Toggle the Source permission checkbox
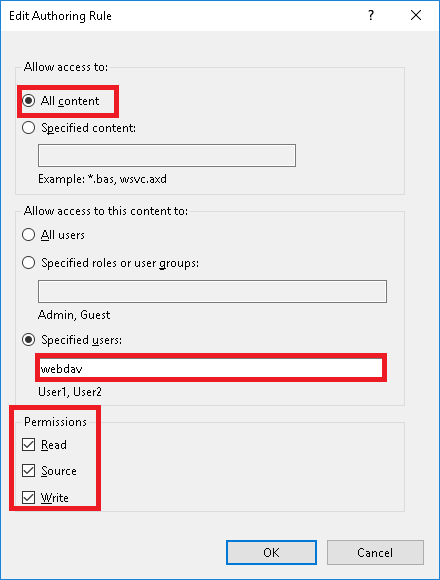440x580 pixels. click(x=28, y=471)
